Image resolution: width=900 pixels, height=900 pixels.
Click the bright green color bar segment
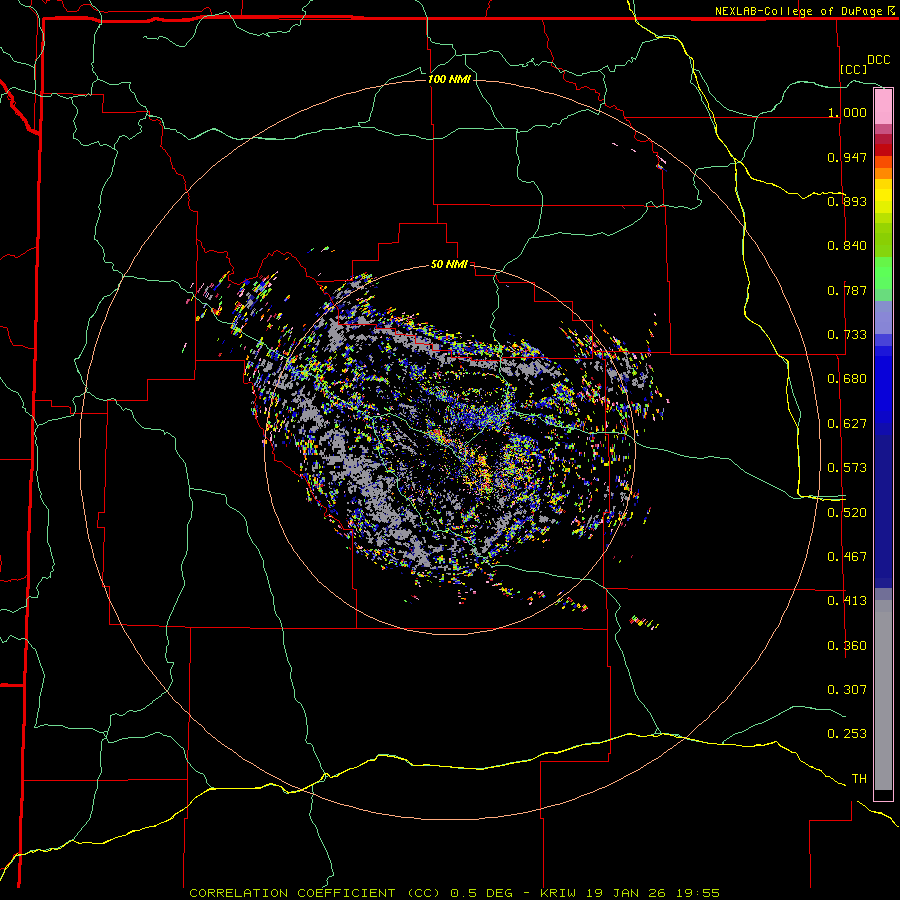coord(883,273)
